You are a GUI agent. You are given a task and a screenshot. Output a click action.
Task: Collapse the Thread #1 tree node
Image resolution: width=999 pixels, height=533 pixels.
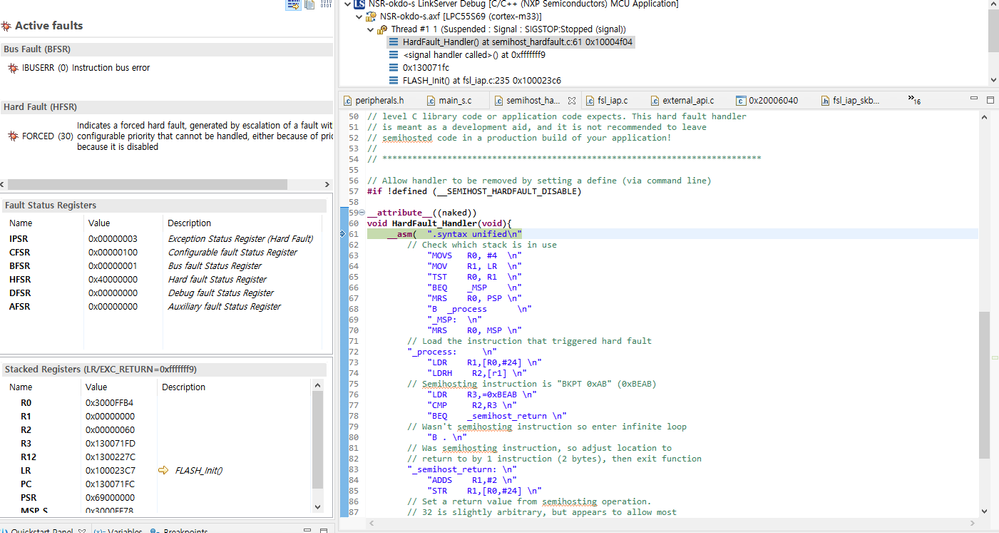(x=371, y=29)
